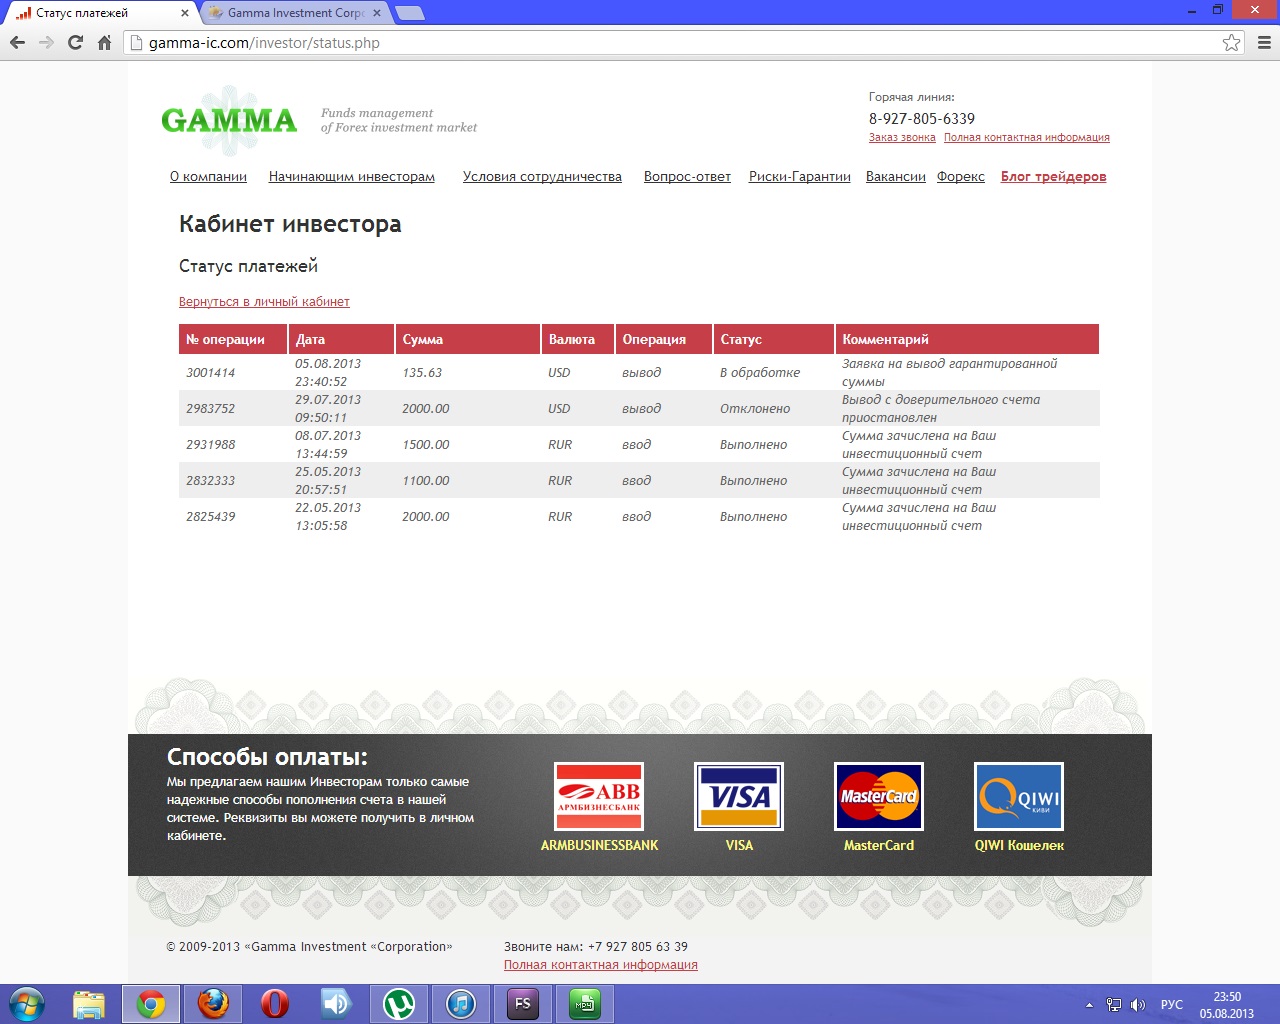
Task: Click the Операция column header
Action: (x=663, y=339)
